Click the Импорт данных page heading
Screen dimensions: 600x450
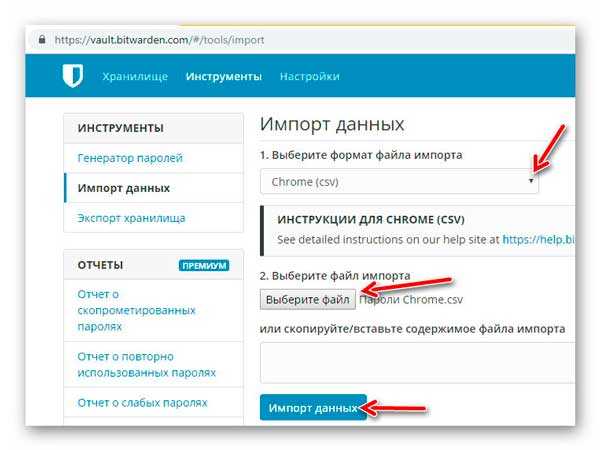[x=332, y=124]
